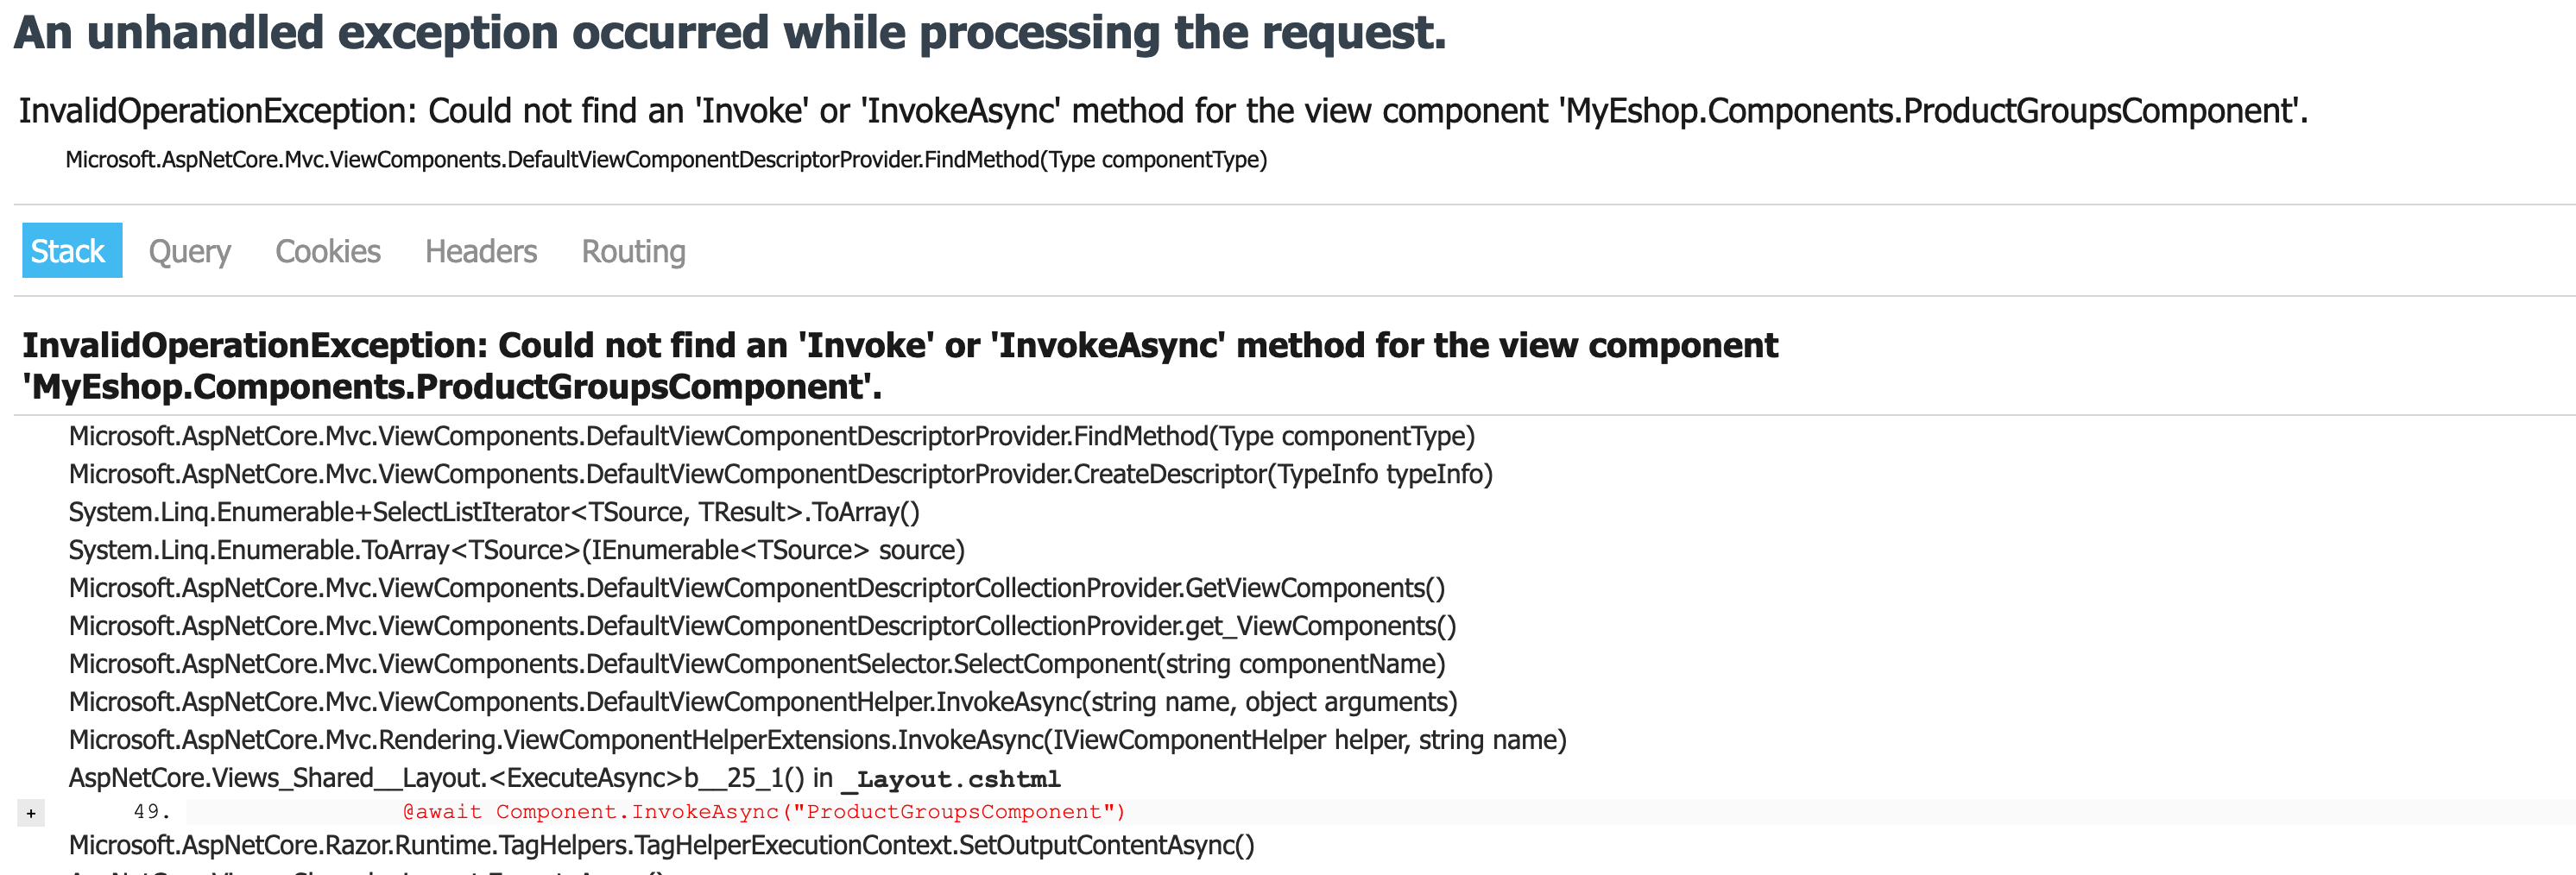Select the ViewComponentHelperExtensions.InvokeAsync stack frame
The width and height of the screenshot is (2576, 875).
pyautogui.click(x=817, y=740)
